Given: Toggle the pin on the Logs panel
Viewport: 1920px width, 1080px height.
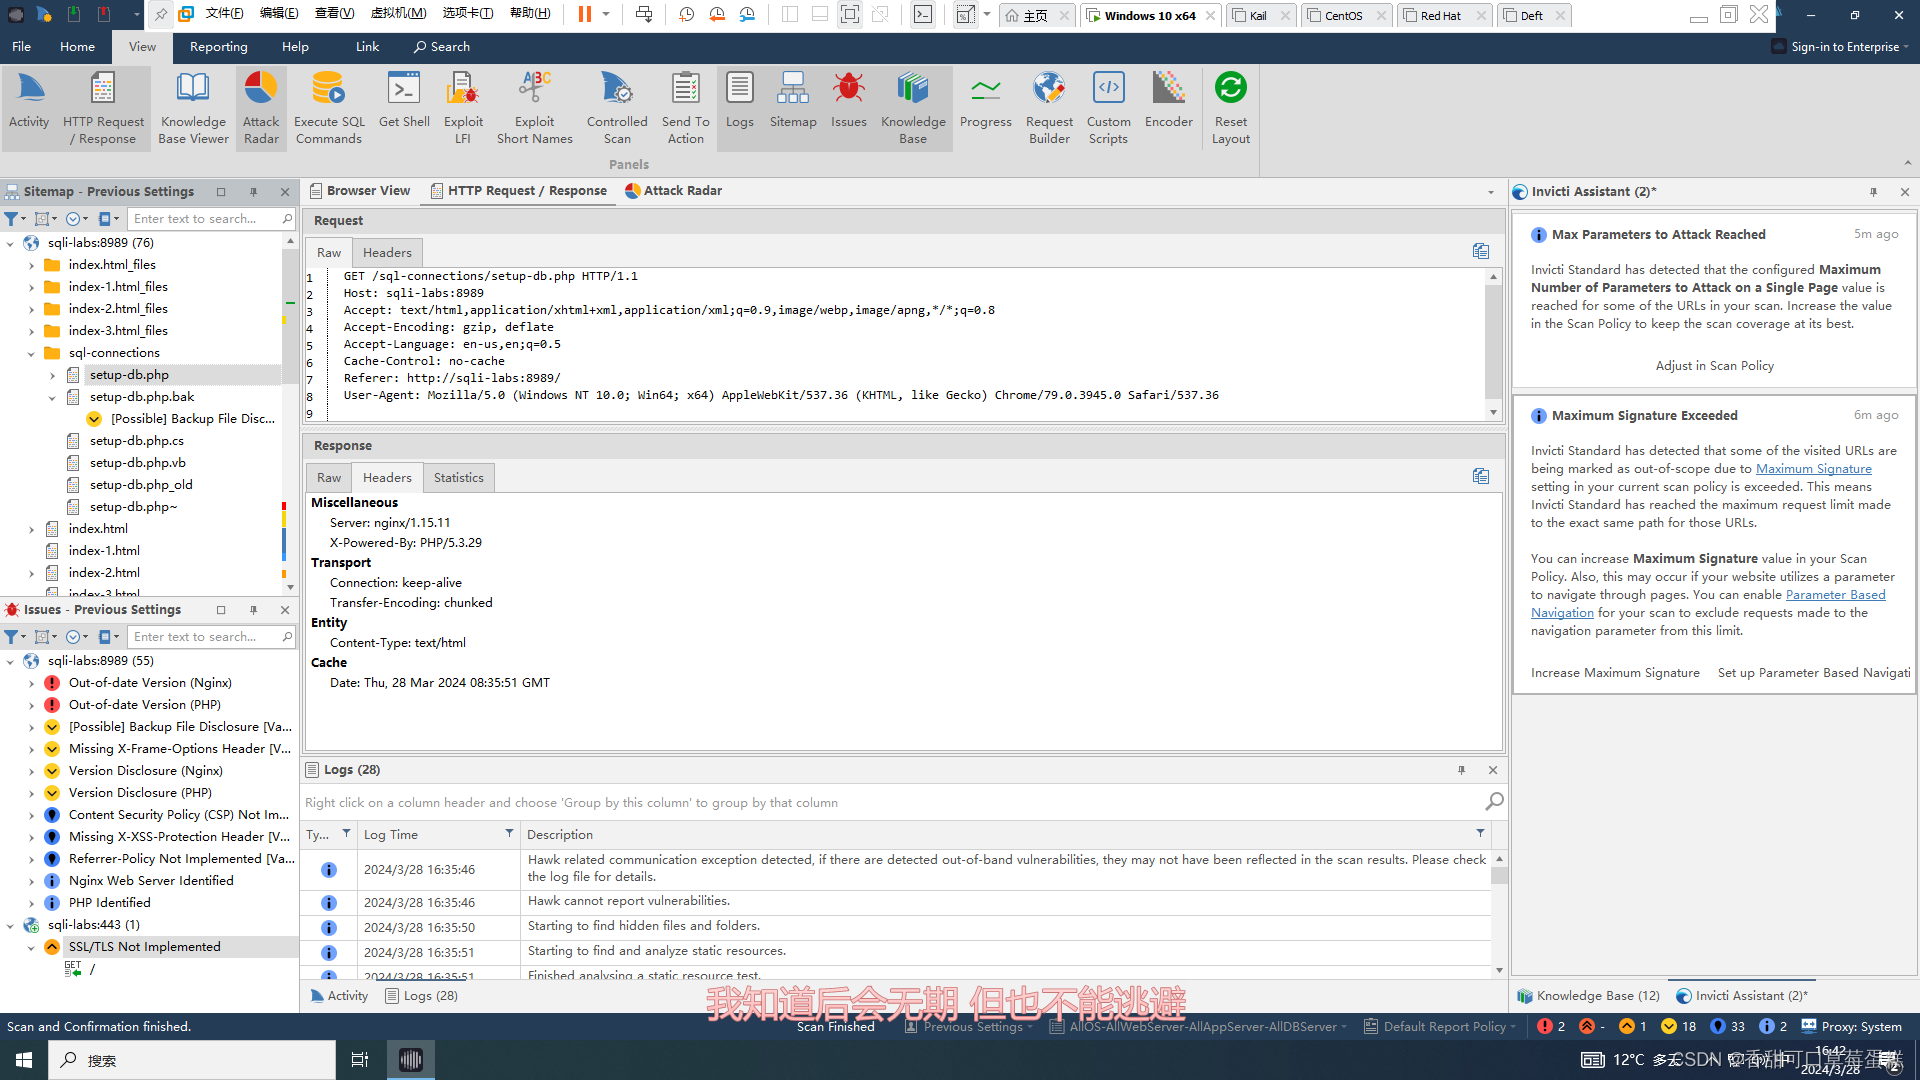Looking at the screenshot, I should pyautogui.click(x=1461, y=770).
